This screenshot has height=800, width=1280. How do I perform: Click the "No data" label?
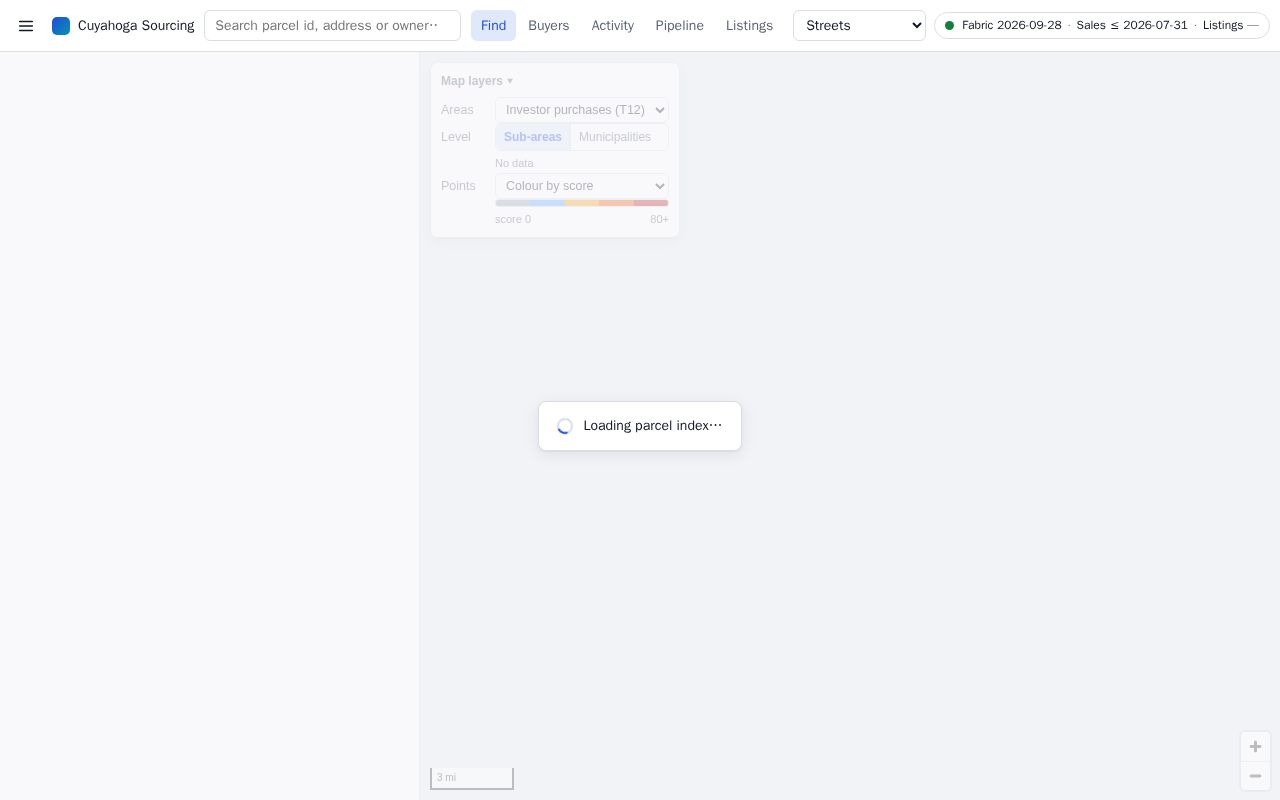(514, 163)
